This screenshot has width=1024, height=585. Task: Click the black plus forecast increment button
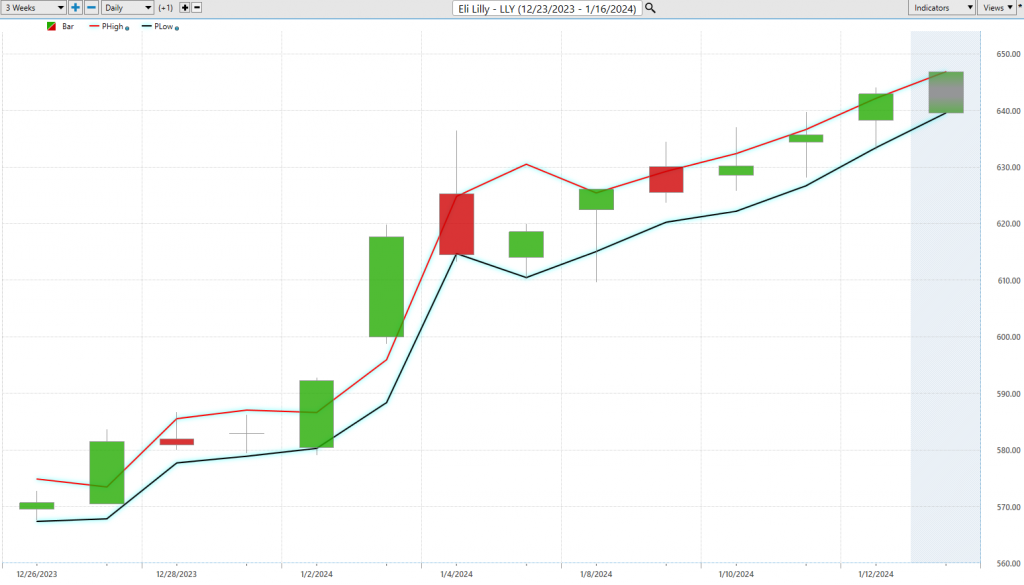185,8
